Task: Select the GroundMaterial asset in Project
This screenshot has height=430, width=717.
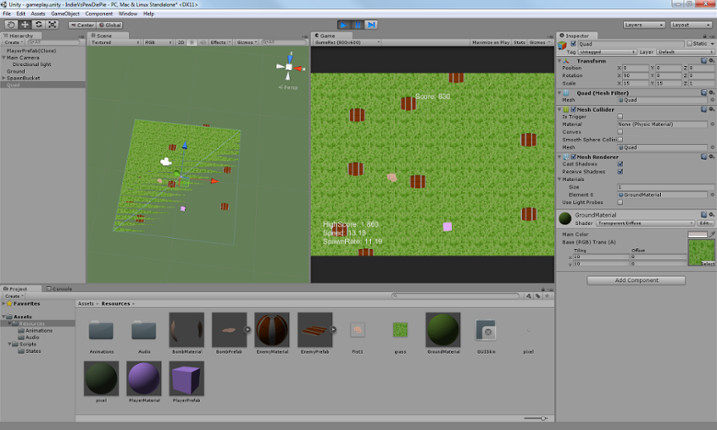Action: 443,330
